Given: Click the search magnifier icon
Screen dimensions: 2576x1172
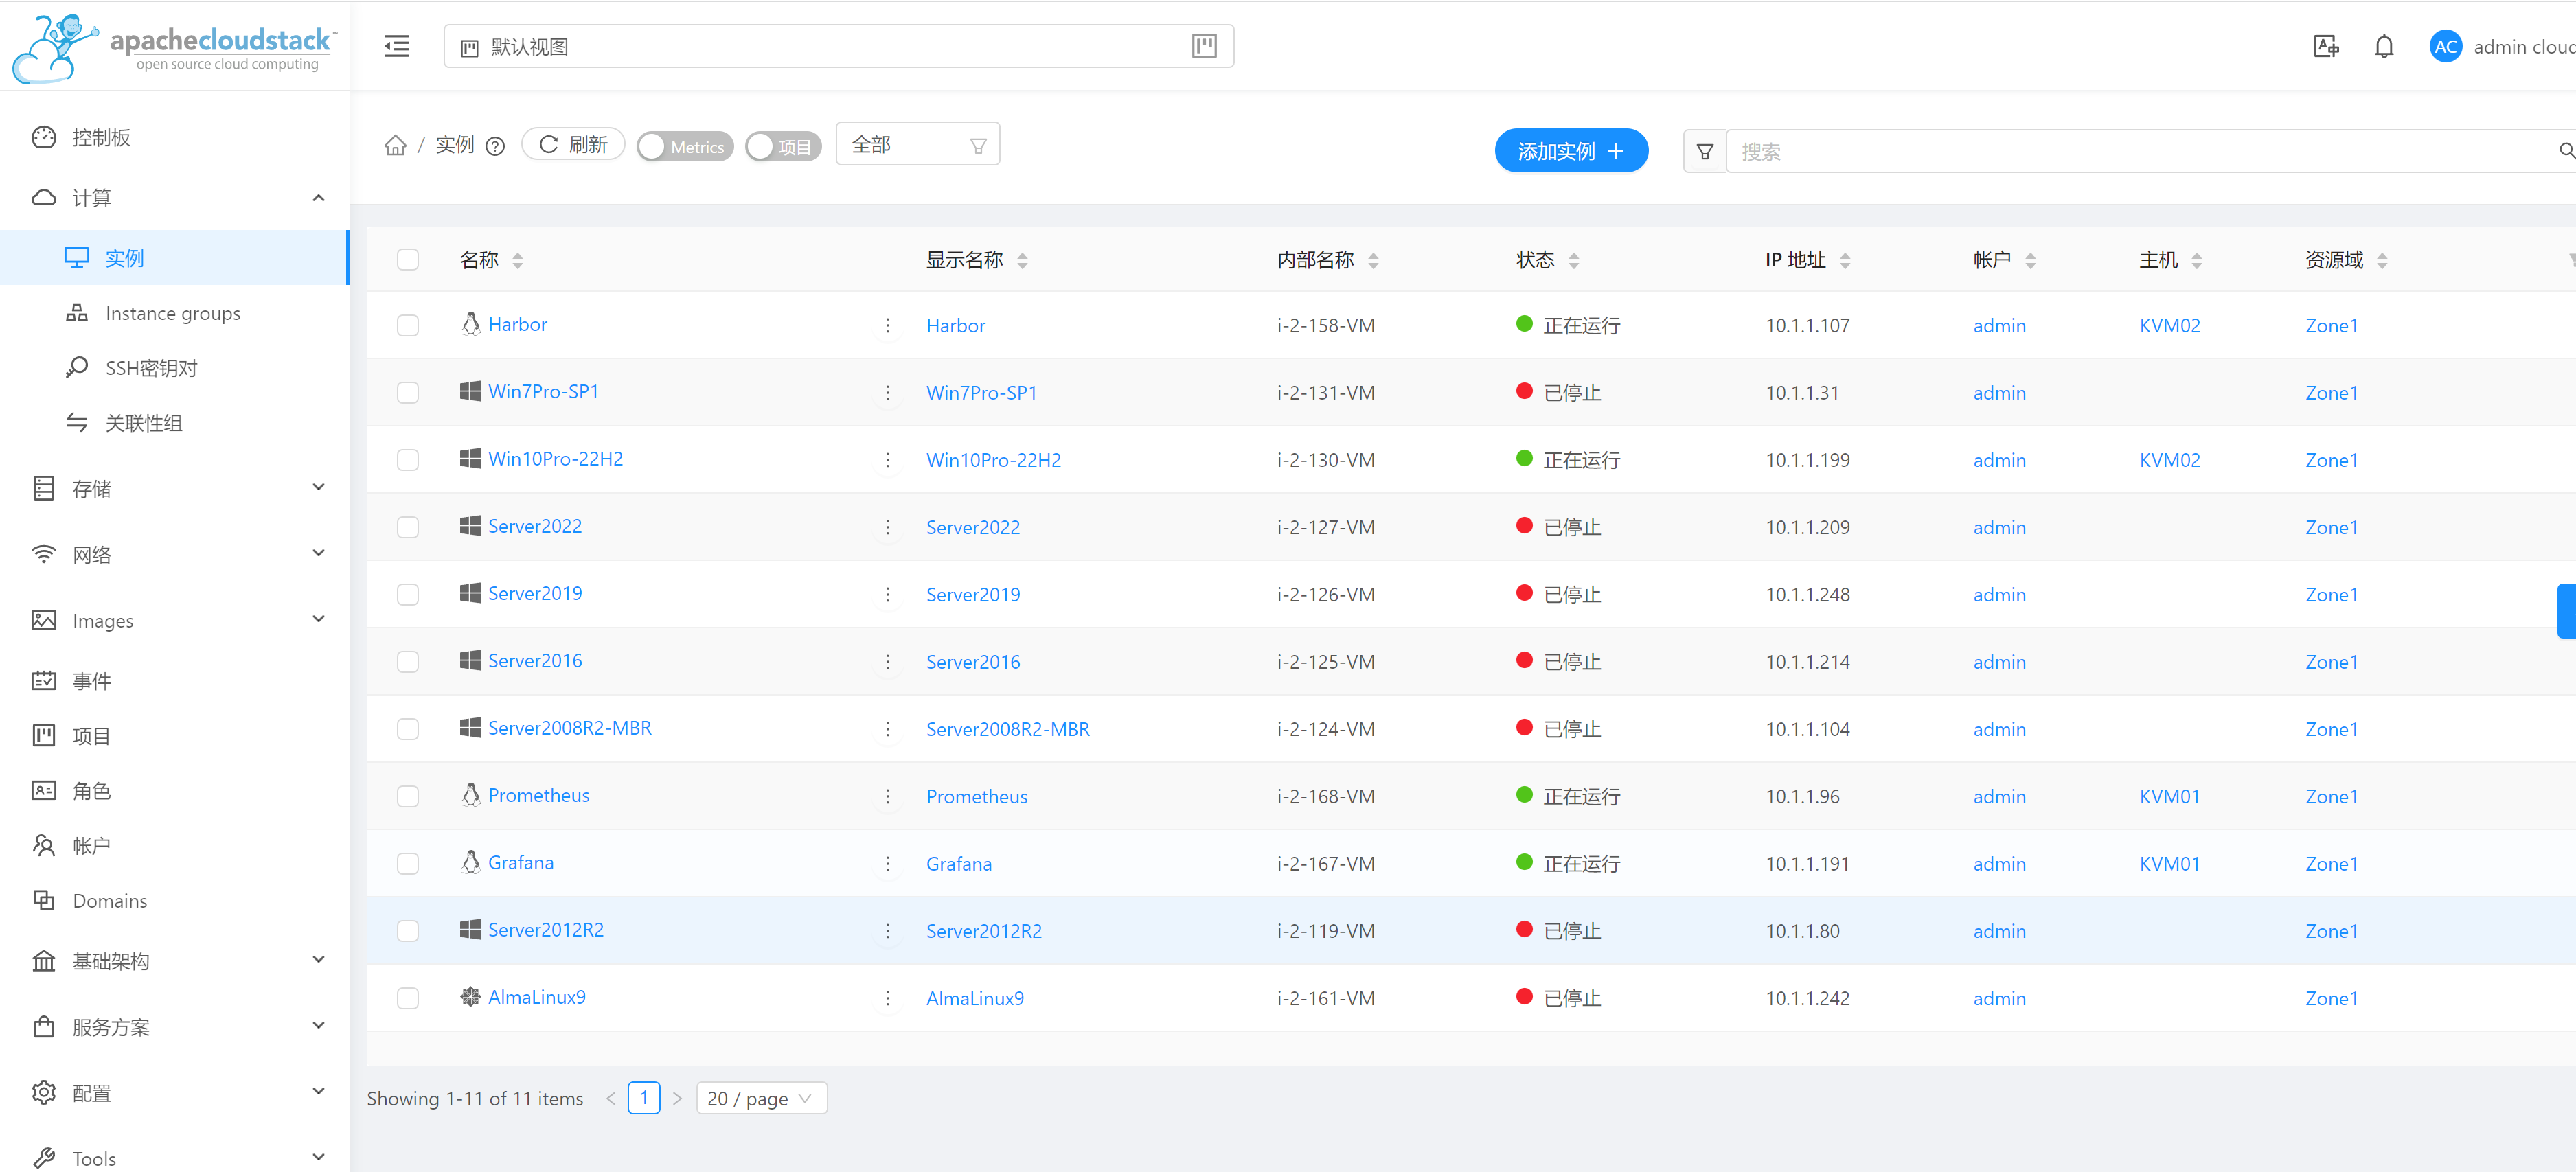Looking at the screenshot, I should click(2566, 151).
